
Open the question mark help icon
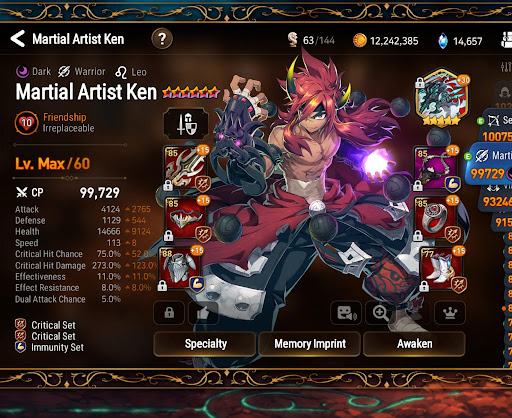[162, 39]
